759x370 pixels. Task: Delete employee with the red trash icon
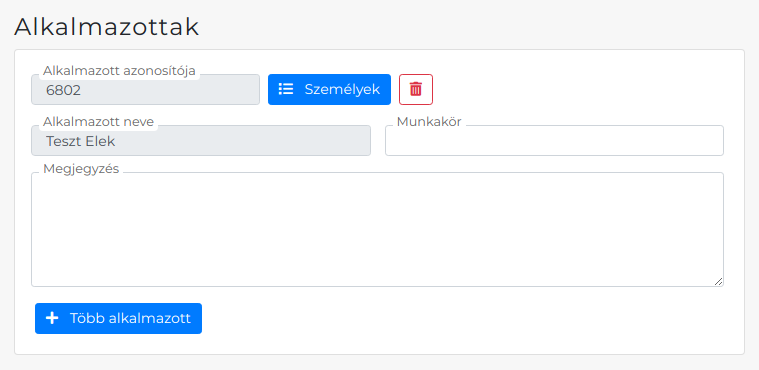[416, 89]
